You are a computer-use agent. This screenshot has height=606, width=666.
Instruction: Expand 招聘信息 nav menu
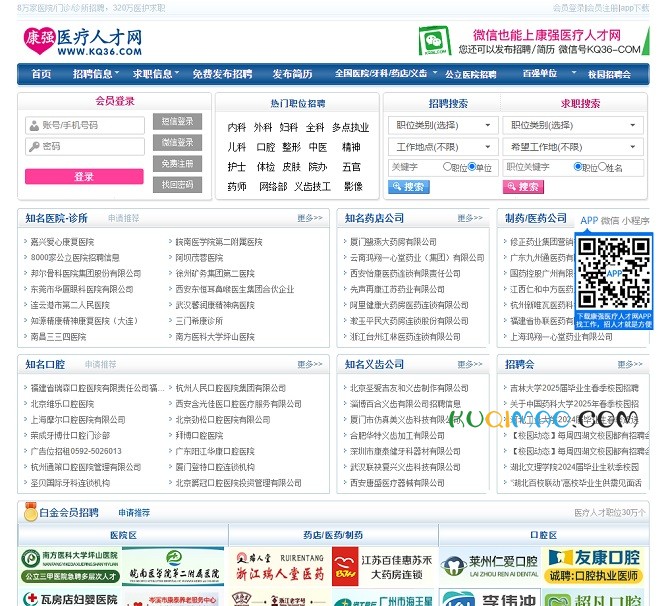pos(96,74)
